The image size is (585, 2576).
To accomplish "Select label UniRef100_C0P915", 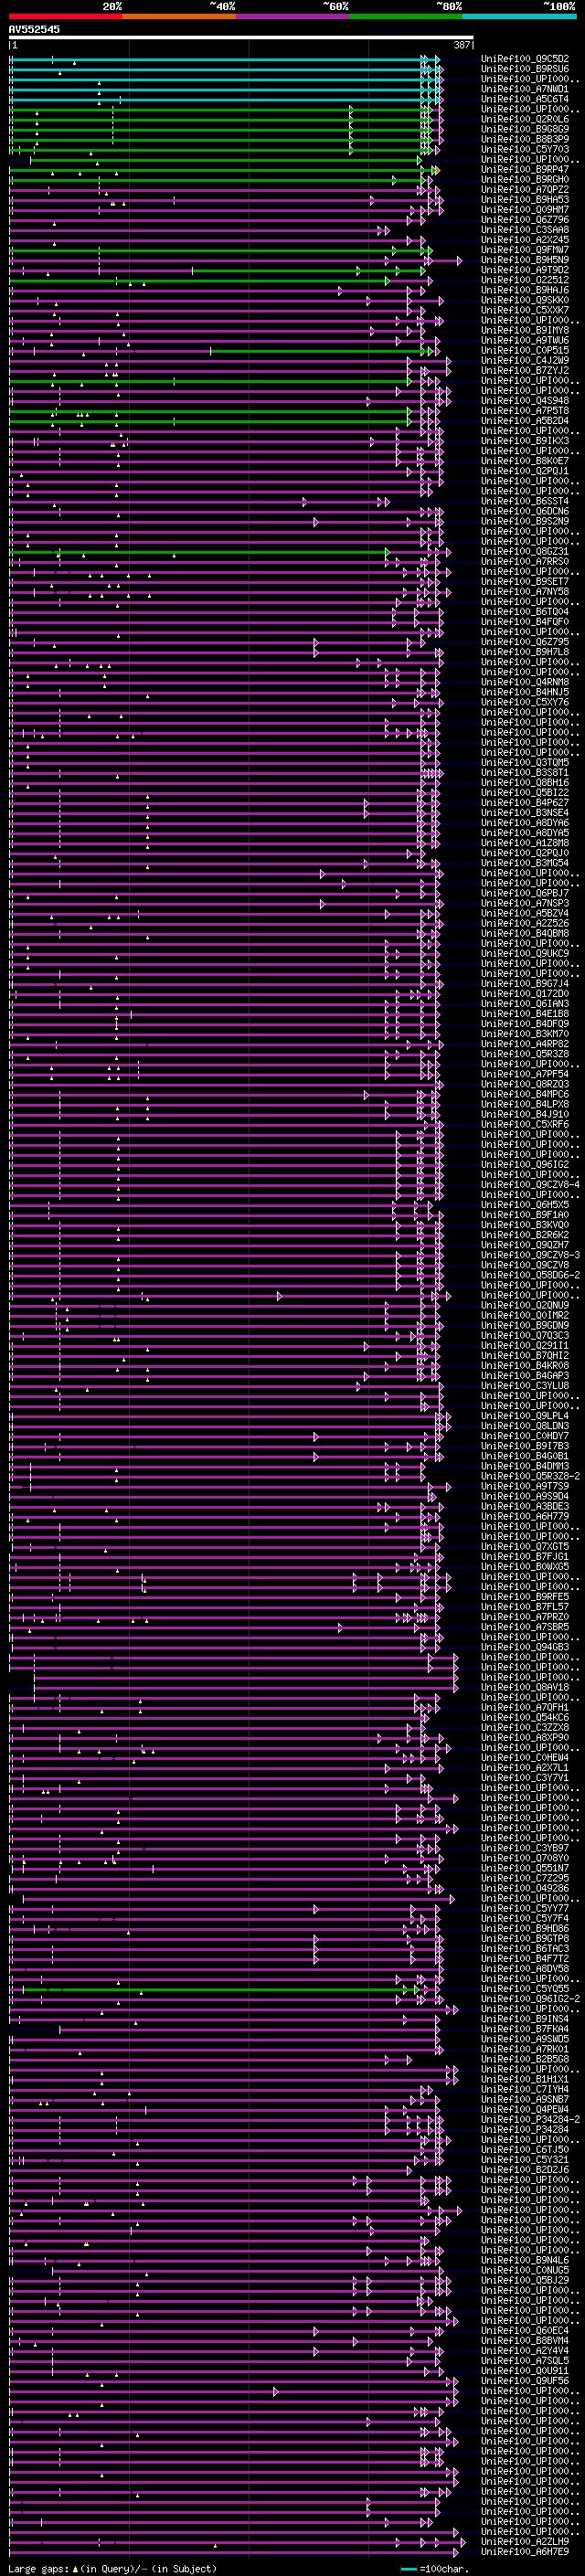I will [x=525, y=351].
